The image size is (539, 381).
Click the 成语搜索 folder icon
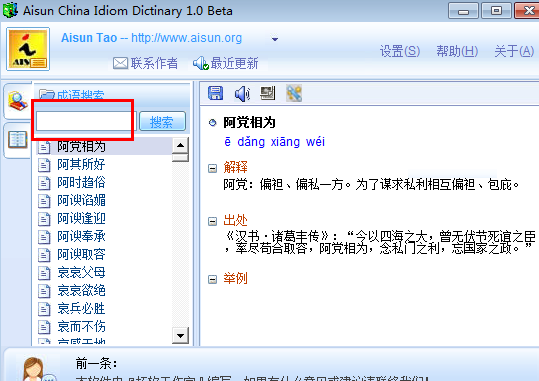47,94
